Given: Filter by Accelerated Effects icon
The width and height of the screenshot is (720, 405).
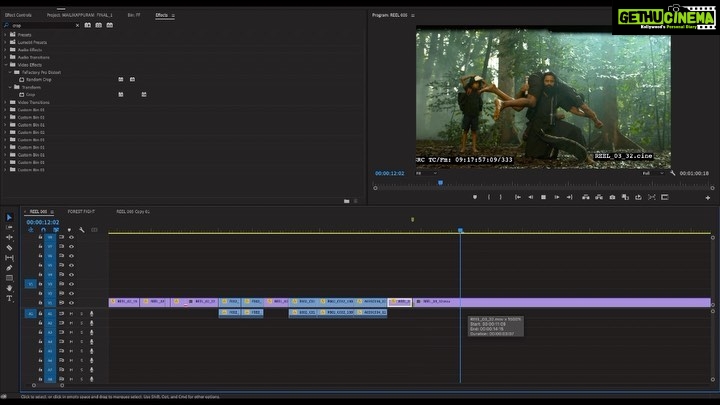Looking at the screenshot, I should coord(88,25).
